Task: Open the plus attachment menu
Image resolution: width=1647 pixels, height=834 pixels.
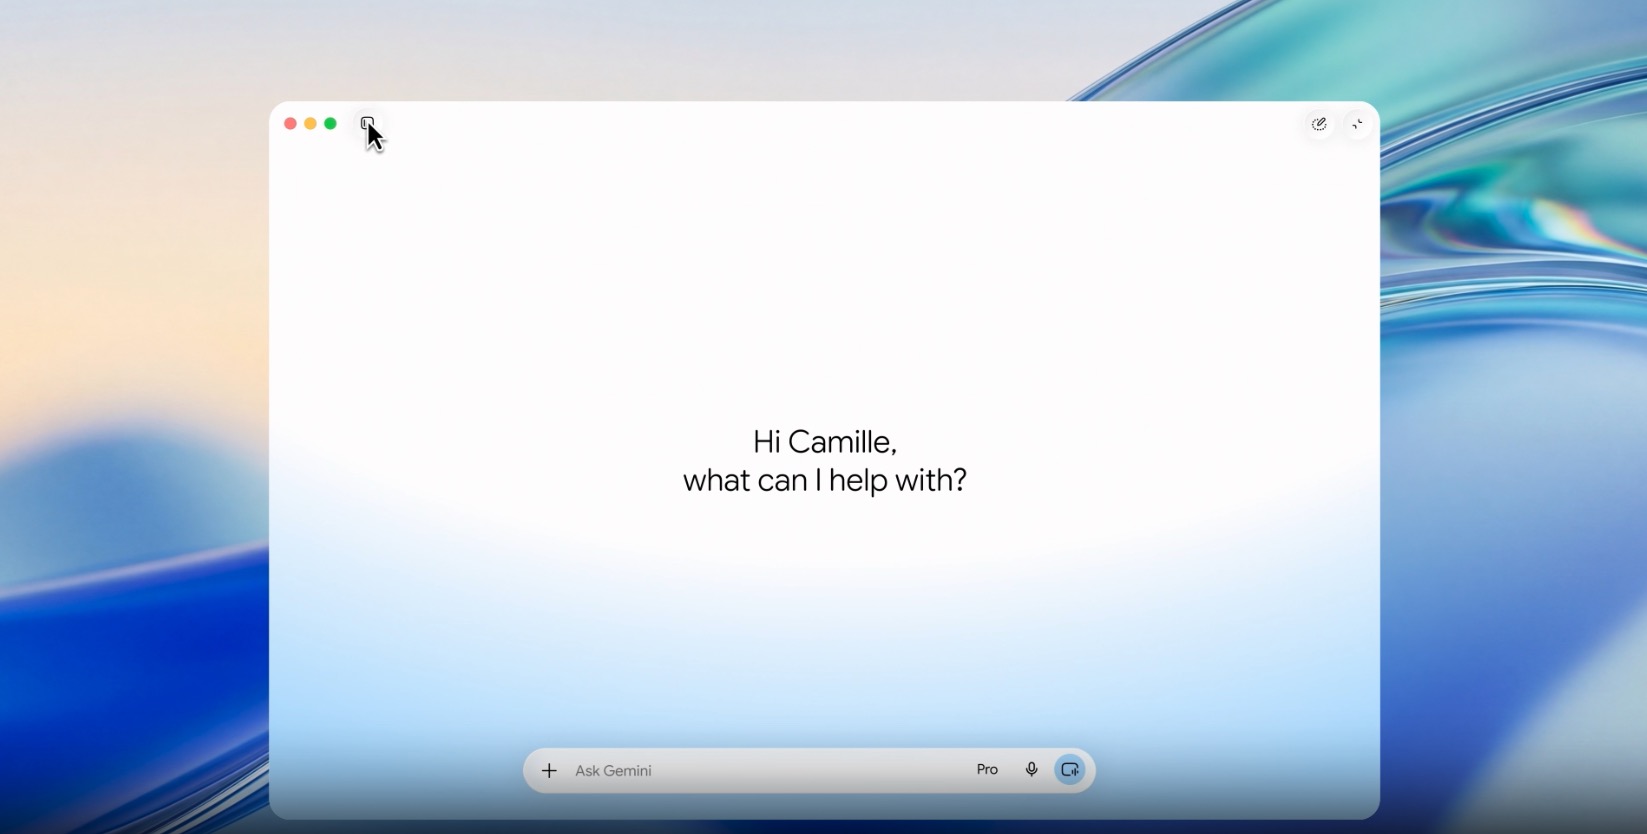Action: [549, 770]
